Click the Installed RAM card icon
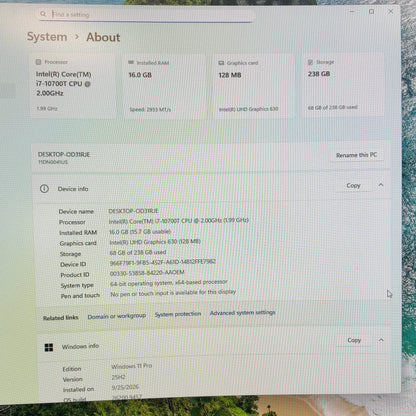The width and height of the screenshot is (416, 416). pos(131,62)
